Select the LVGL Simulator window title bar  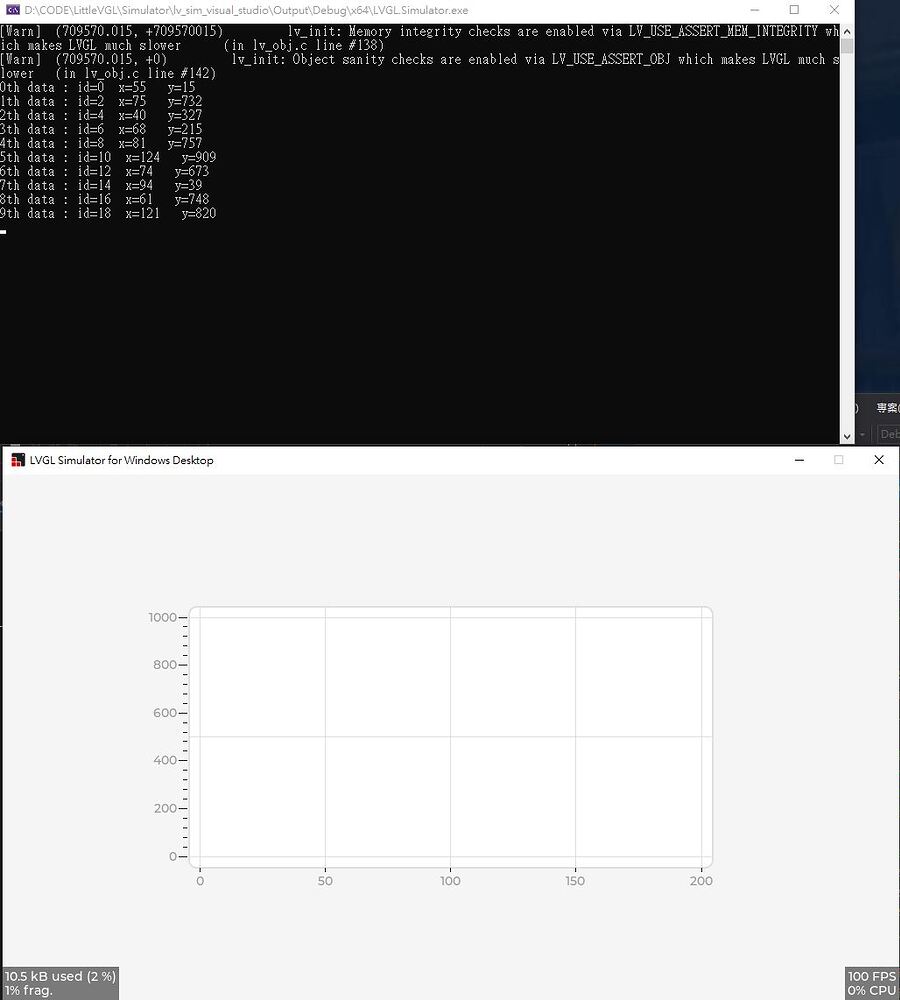[400, 460]
